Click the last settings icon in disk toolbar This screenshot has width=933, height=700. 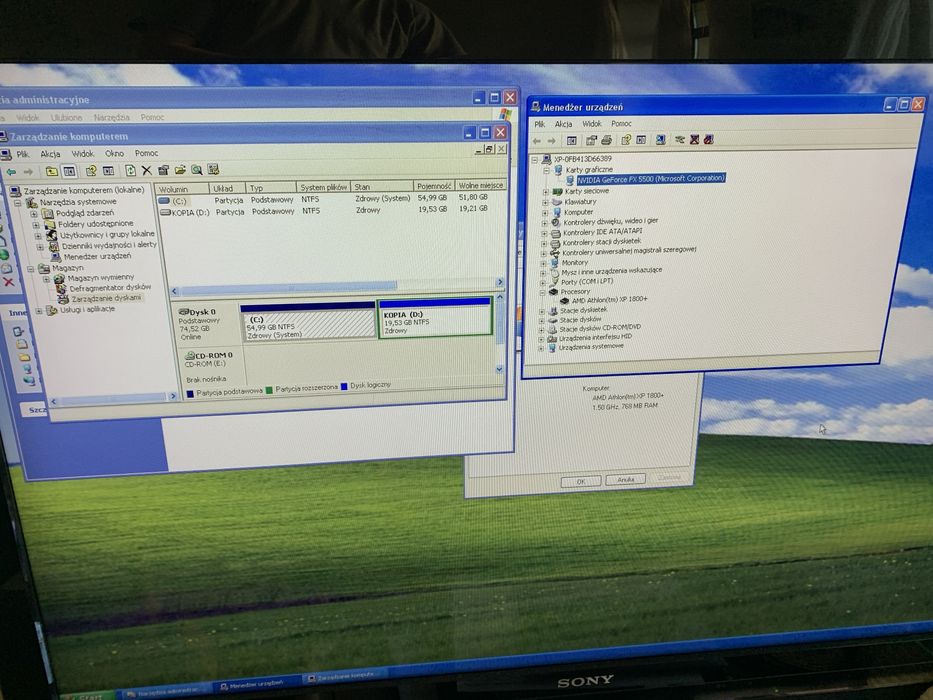(213, 170)
